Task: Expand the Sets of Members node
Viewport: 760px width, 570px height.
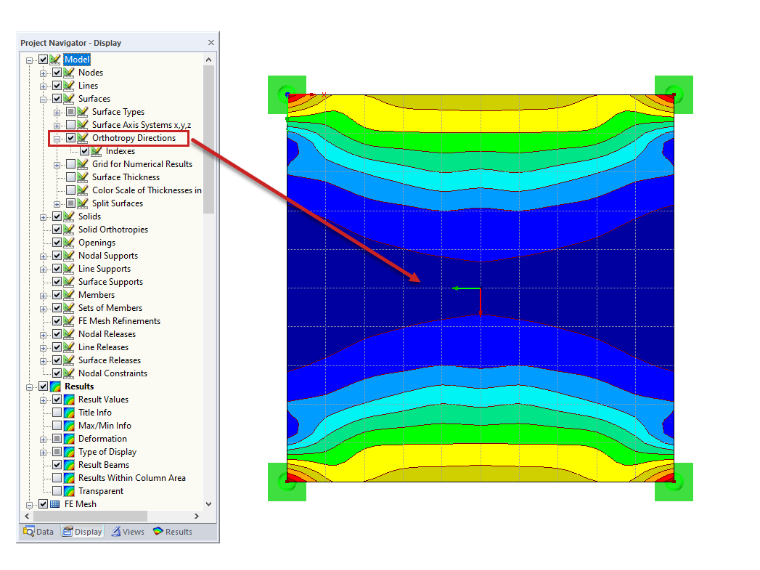Action: click(43, 309)
